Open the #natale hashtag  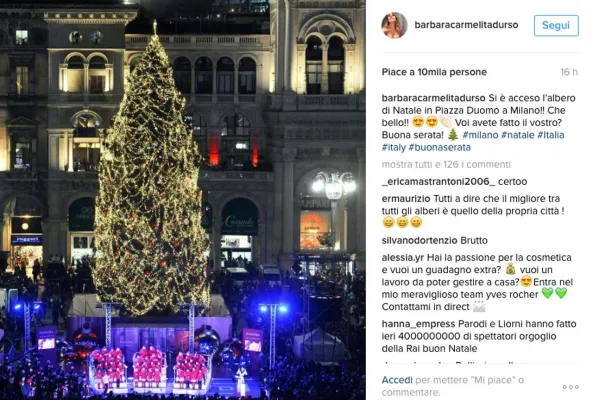(518, 135)
